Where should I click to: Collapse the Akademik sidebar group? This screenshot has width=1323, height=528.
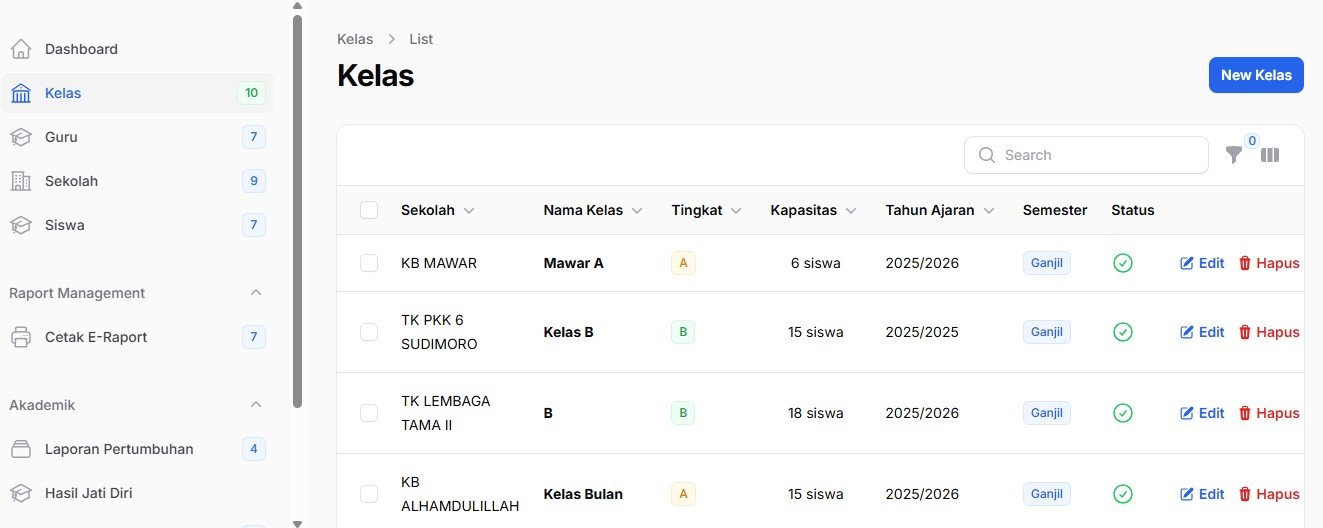coord(255,405)
